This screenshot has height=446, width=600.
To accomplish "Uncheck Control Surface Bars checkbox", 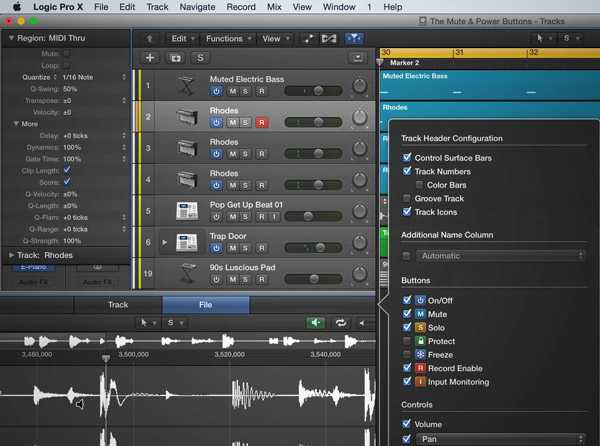I will coord(407,157).
